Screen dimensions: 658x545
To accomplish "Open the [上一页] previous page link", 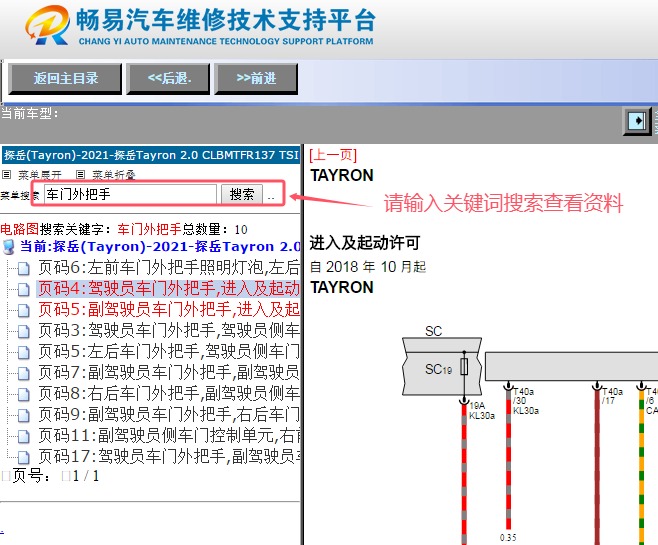I will [x=333, y=155].
